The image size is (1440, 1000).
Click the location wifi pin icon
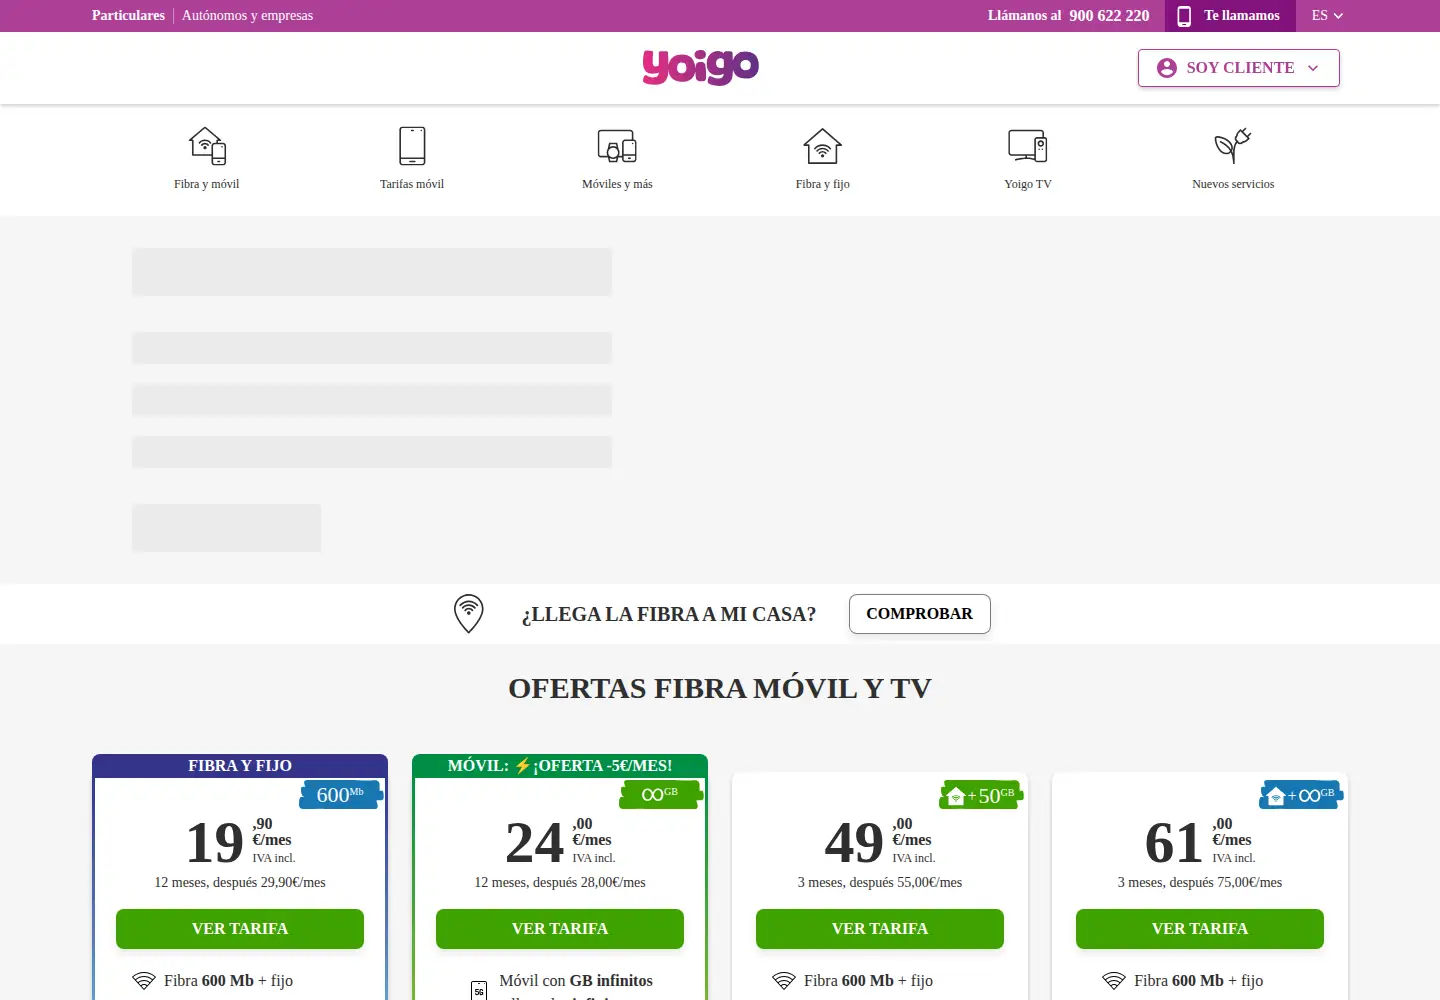click(x=469, y=614)
